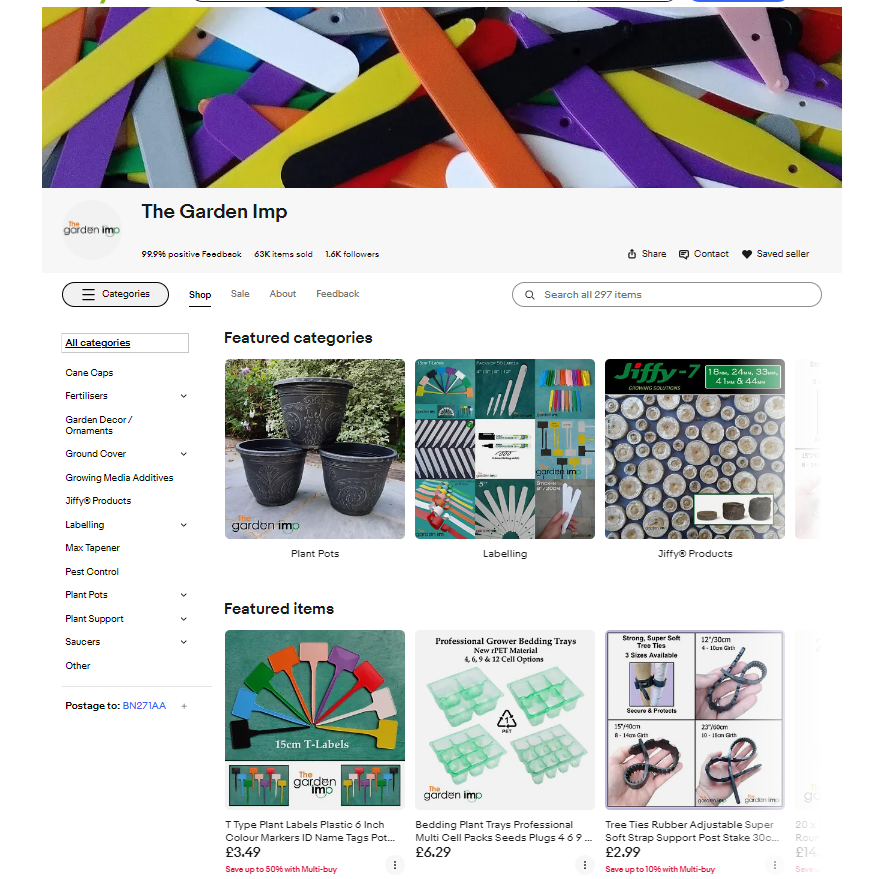Image resolution: width=878 pixels, height=879 pixels.
Task: Click the Share icon
Action: pos(632,254)
